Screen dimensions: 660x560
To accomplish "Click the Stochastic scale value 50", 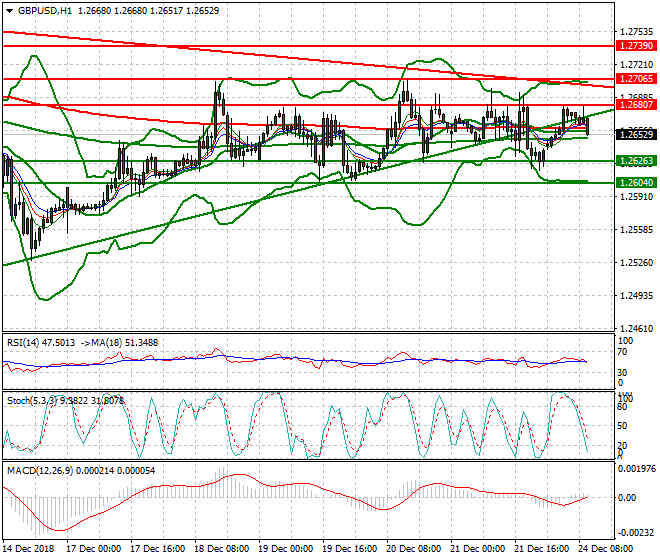I will click(622, 426).
